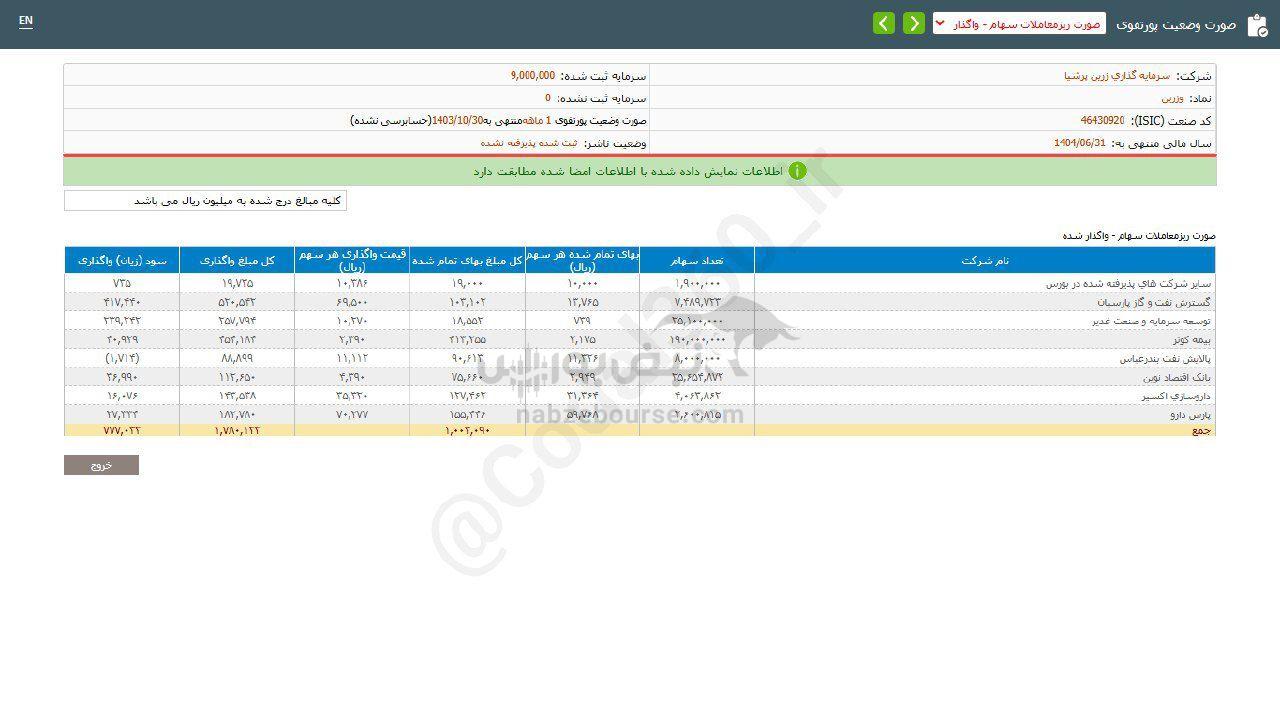This screenshot has width=1280, height=720.
Task: Go to the next report with right green arrow
Action: point(914,23)
